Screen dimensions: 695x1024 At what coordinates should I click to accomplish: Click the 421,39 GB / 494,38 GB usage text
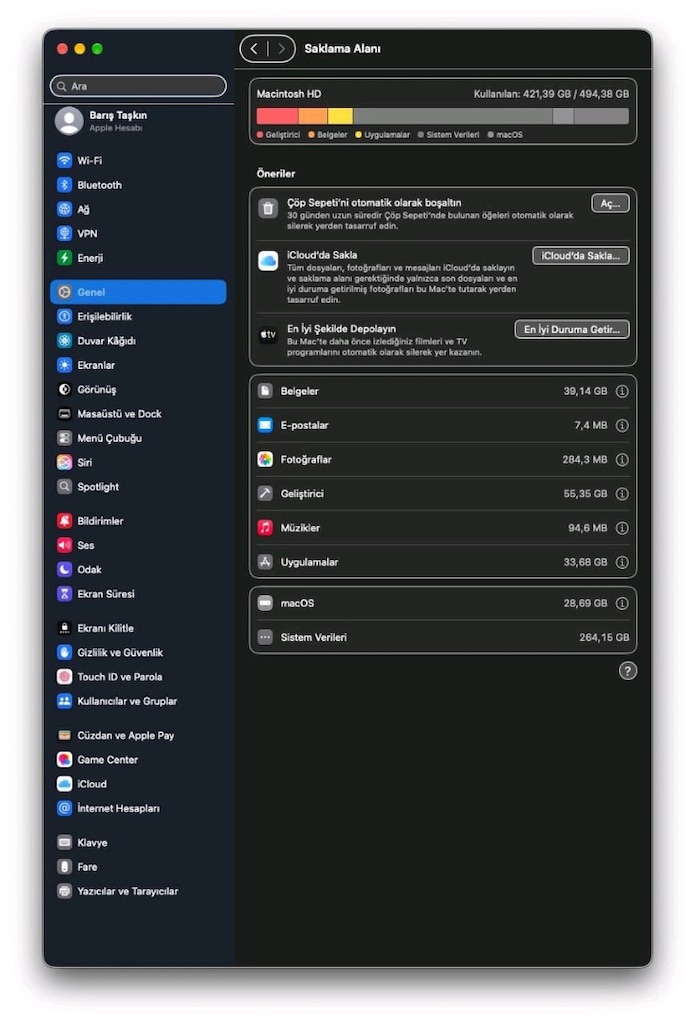[576, 94]
